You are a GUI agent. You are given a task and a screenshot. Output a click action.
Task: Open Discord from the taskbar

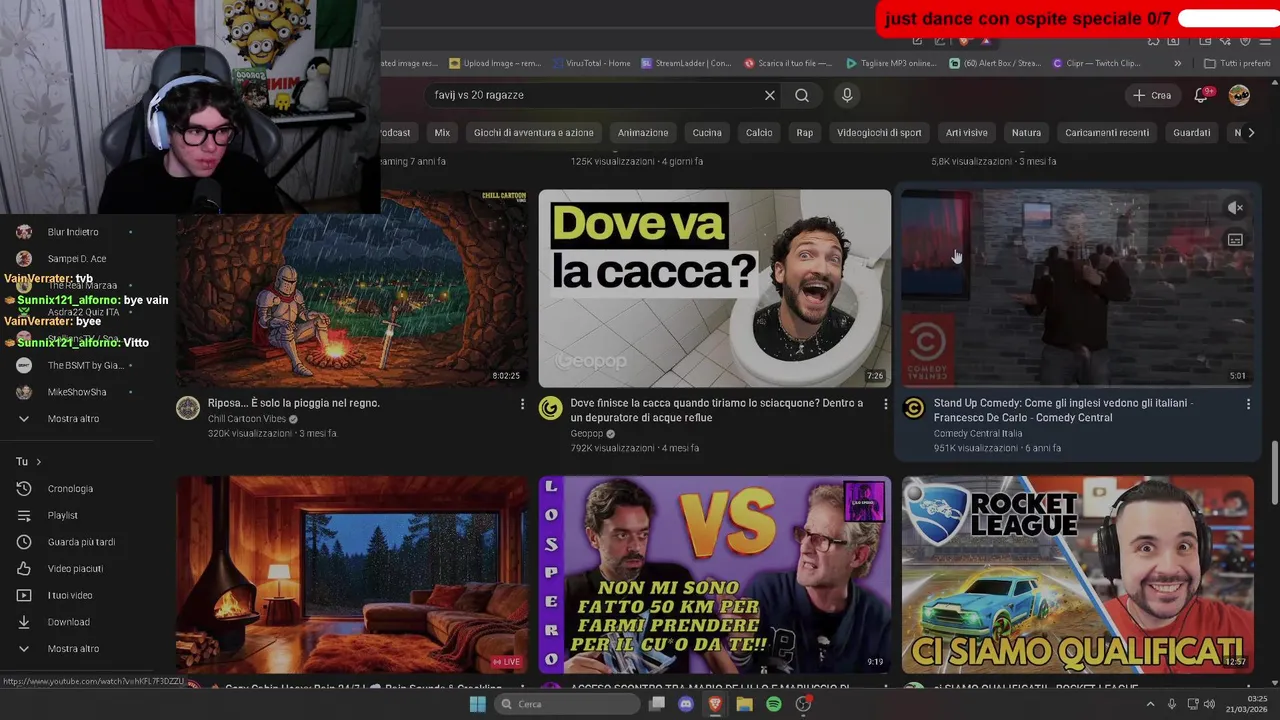pos(686,704)
